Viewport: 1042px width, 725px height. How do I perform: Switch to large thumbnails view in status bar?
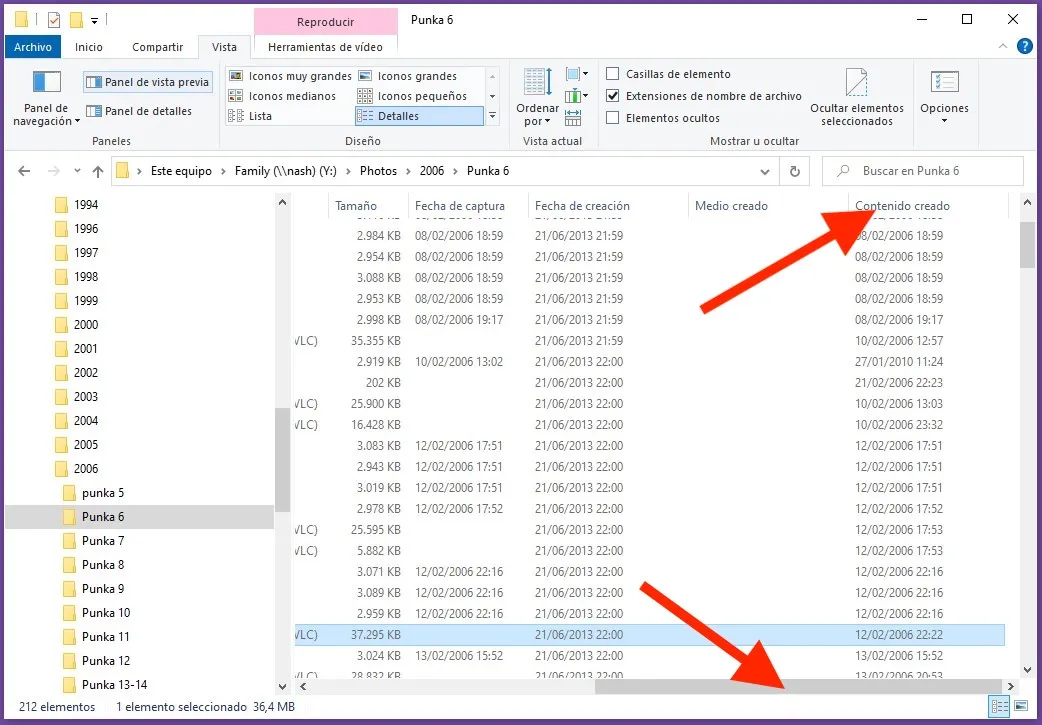(1021, 706)
